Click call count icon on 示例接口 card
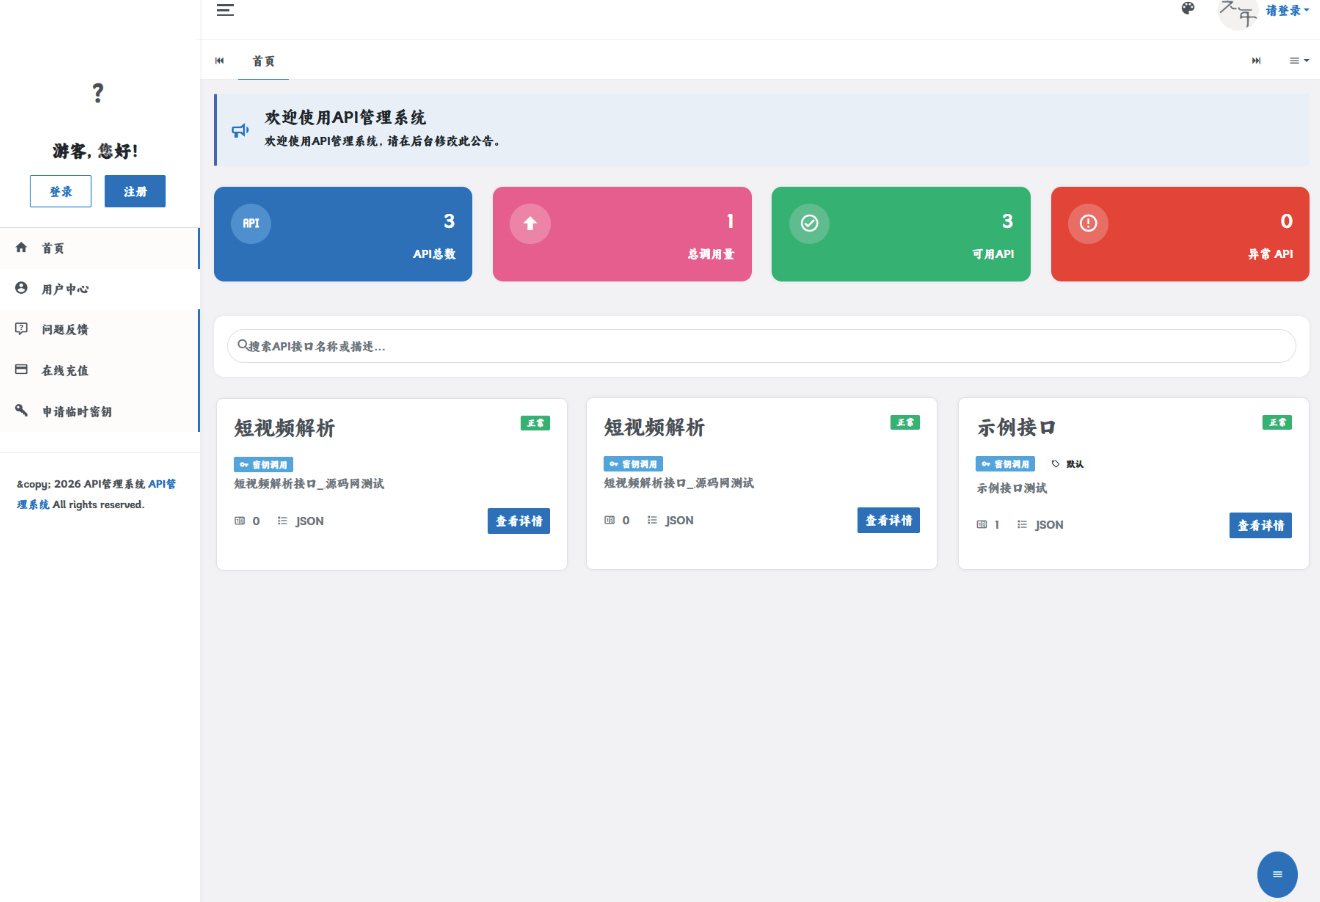Viewport: 1320px width, 902px height. point(982,524)
